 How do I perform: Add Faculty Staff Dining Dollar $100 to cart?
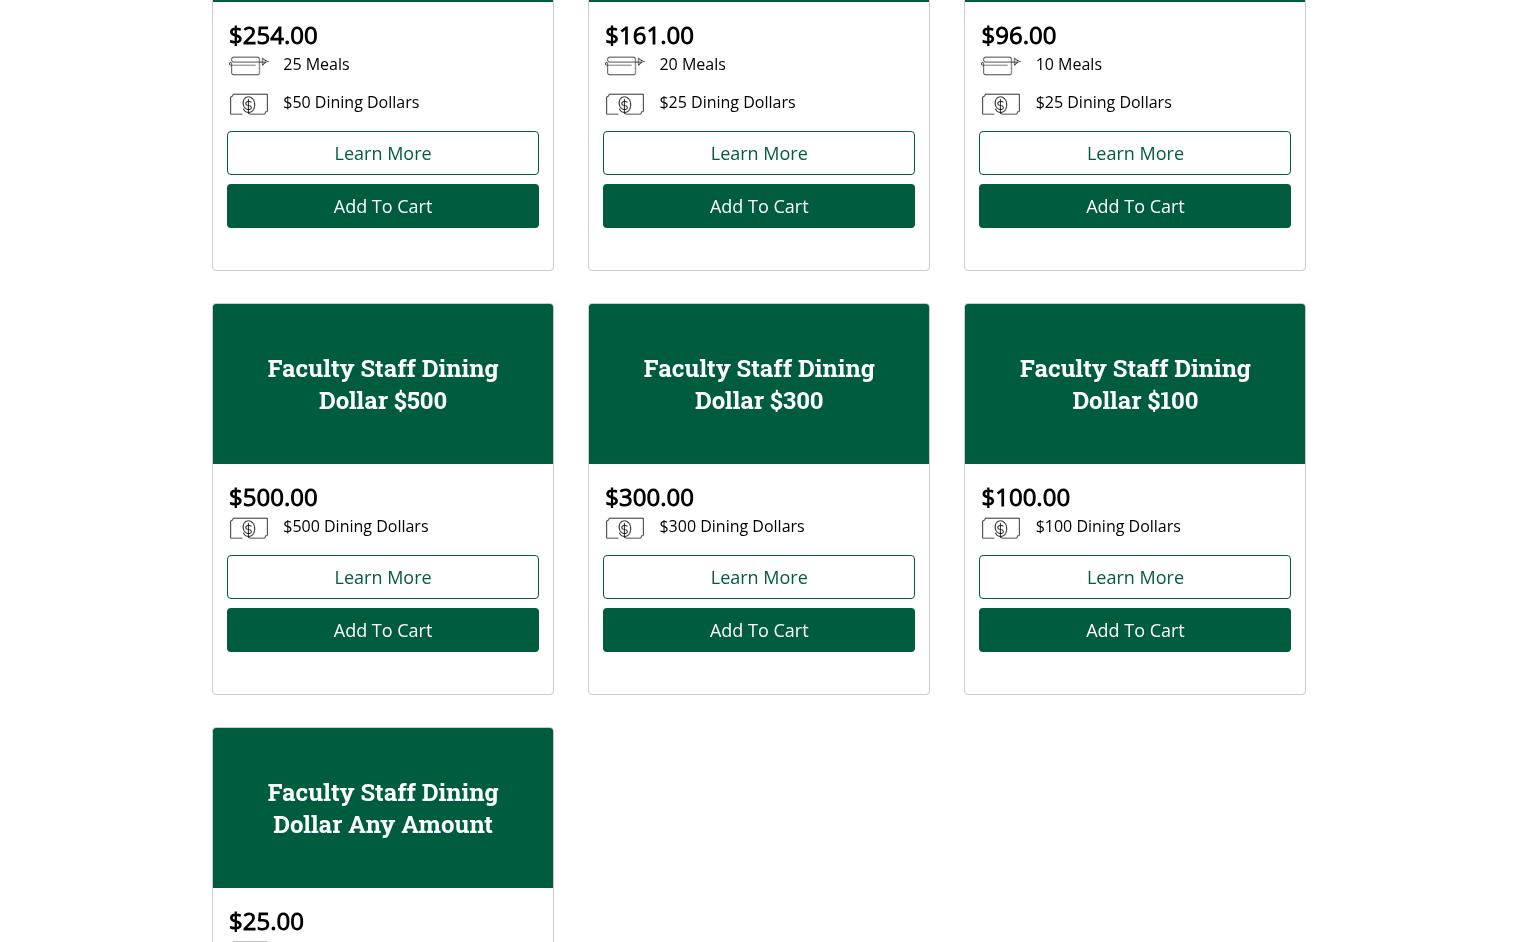1134,630
